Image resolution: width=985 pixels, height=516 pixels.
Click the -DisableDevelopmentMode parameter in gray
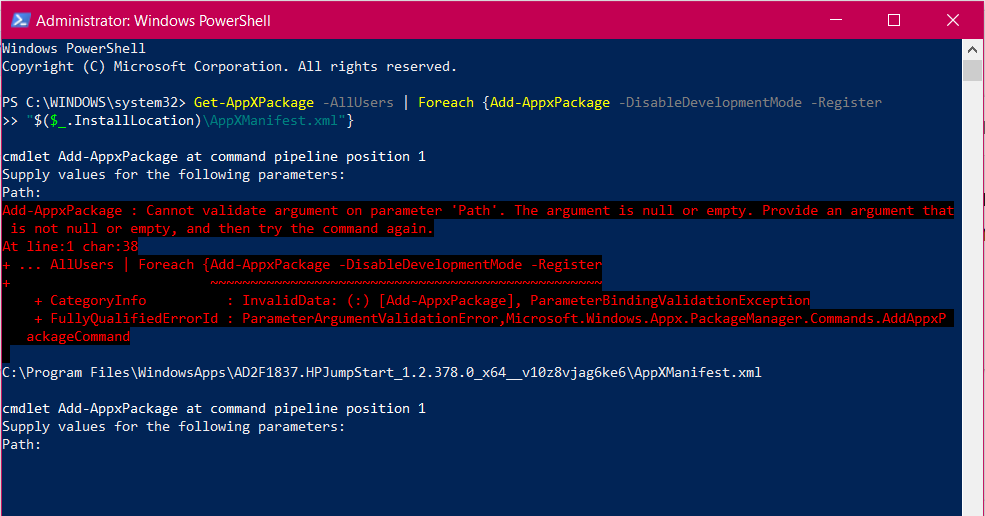710,102
